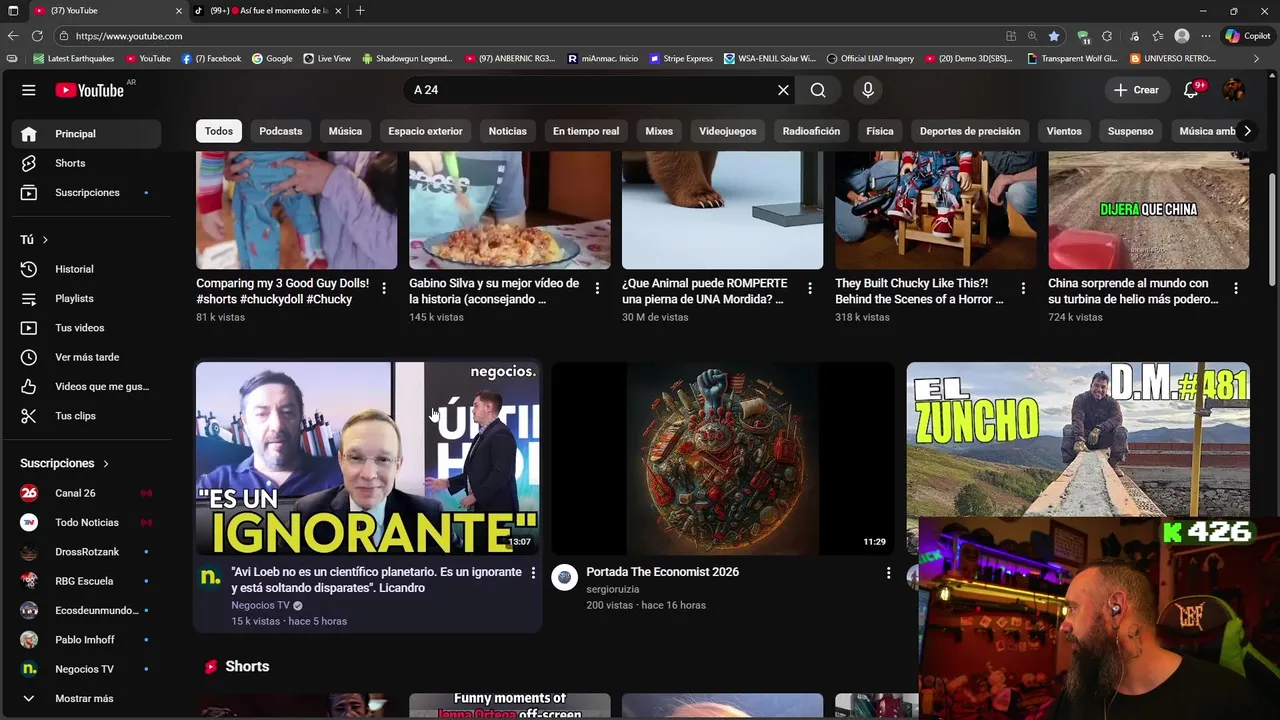Open Suscripciones in sidebar

[86, 192]
